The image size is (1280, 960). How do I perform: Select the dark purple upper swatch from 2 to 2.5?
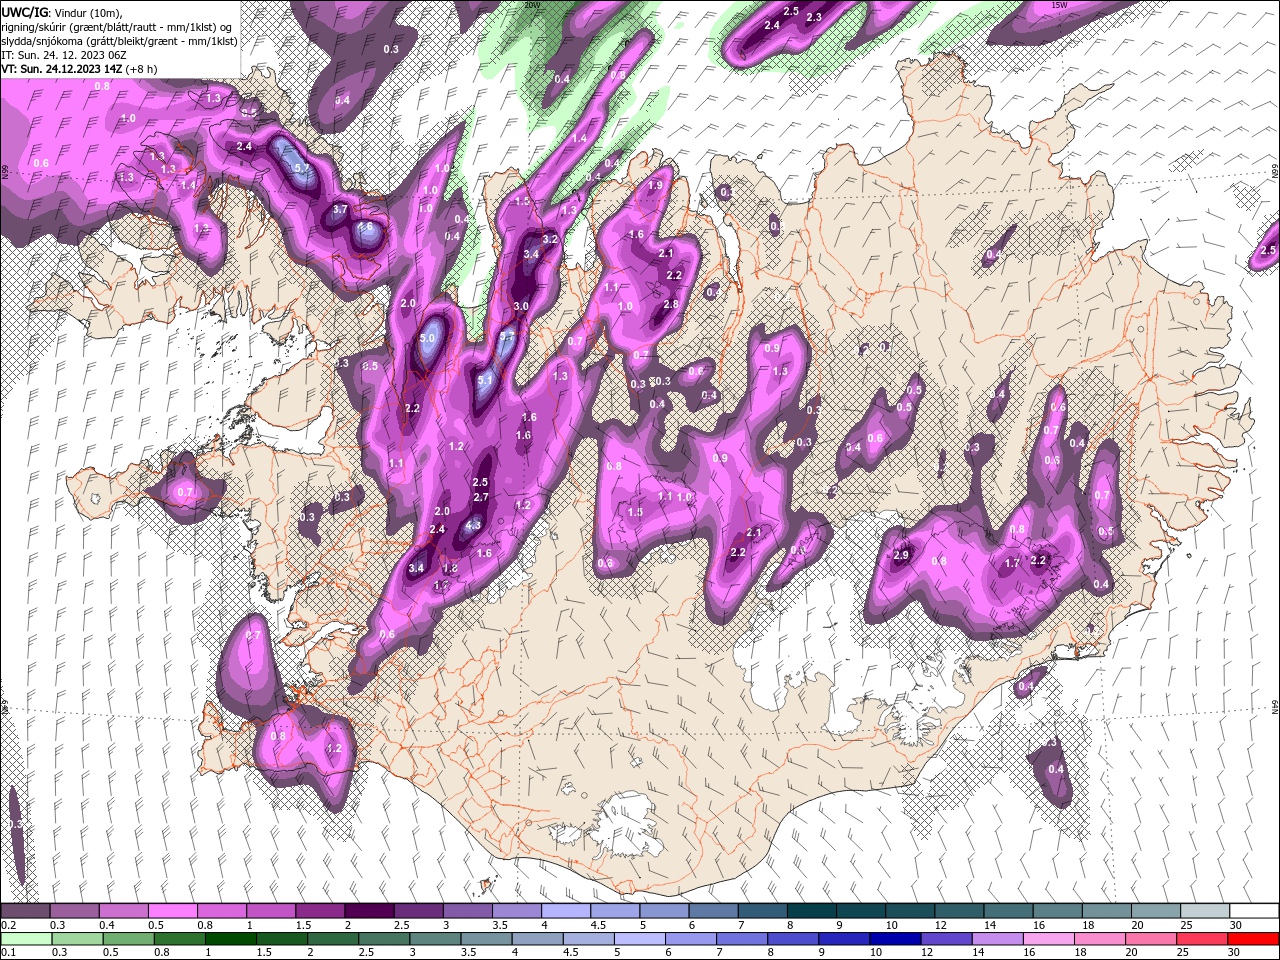point(369,911)
